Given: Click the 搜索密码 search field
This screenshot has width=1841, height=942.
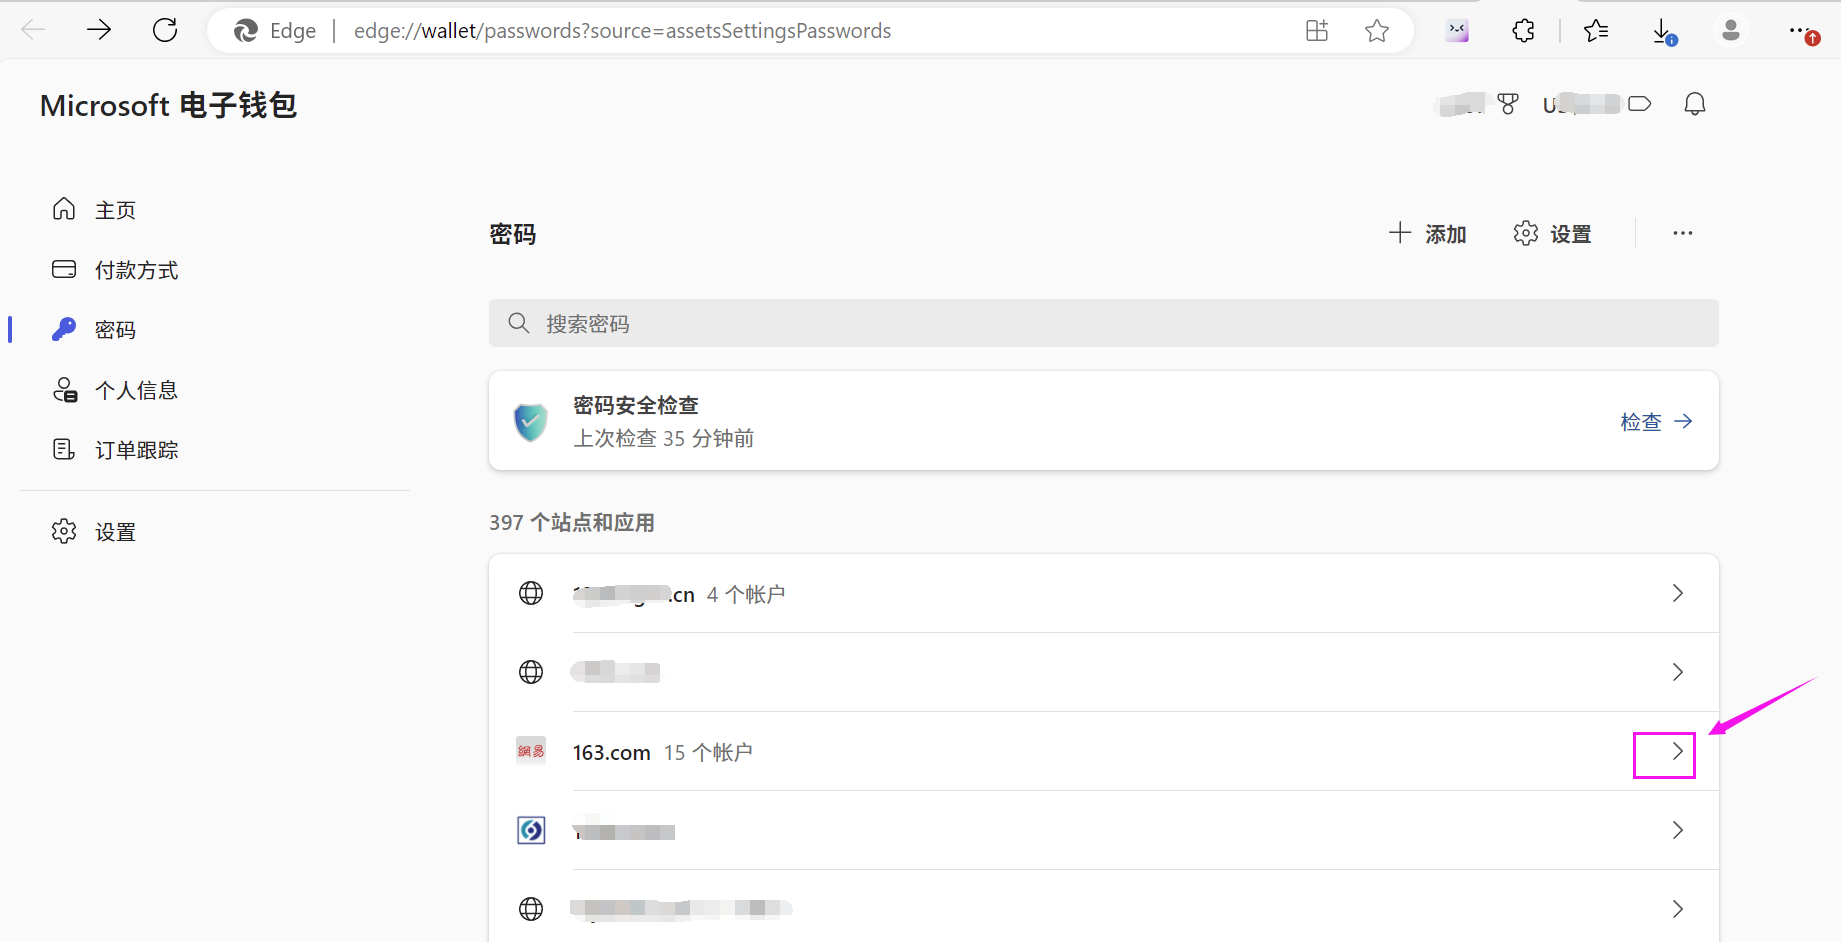Looking at the screenshot, I should pyautogui.click(x=1103, y=324).
